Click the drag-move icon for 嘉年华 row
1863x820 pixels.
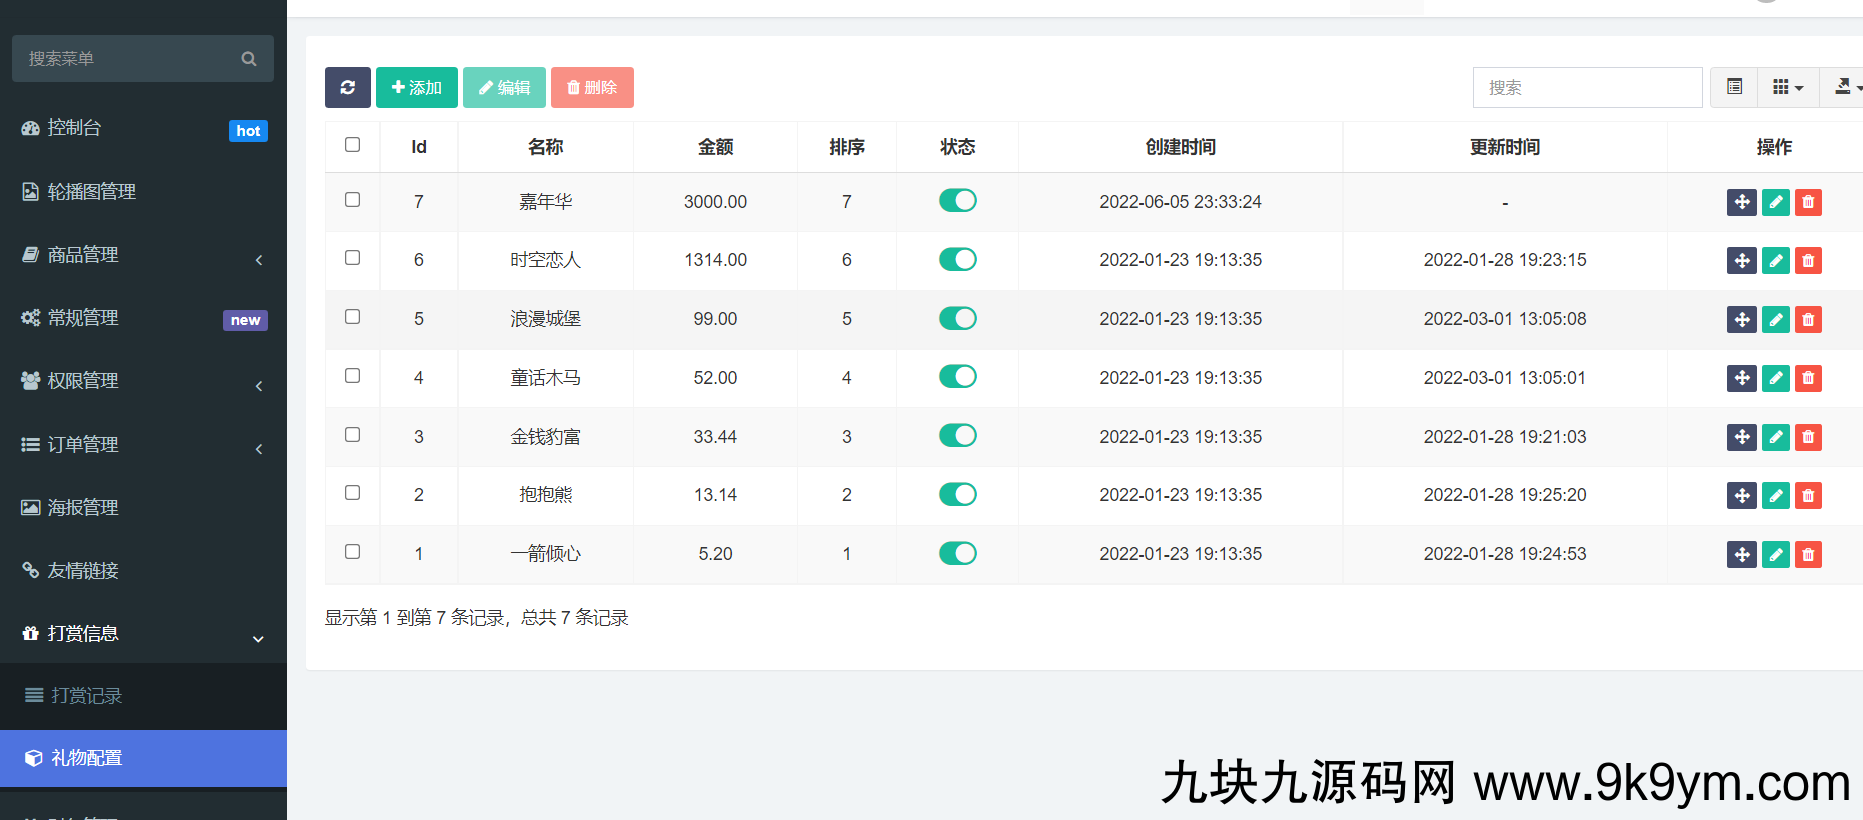point(1741,202)
